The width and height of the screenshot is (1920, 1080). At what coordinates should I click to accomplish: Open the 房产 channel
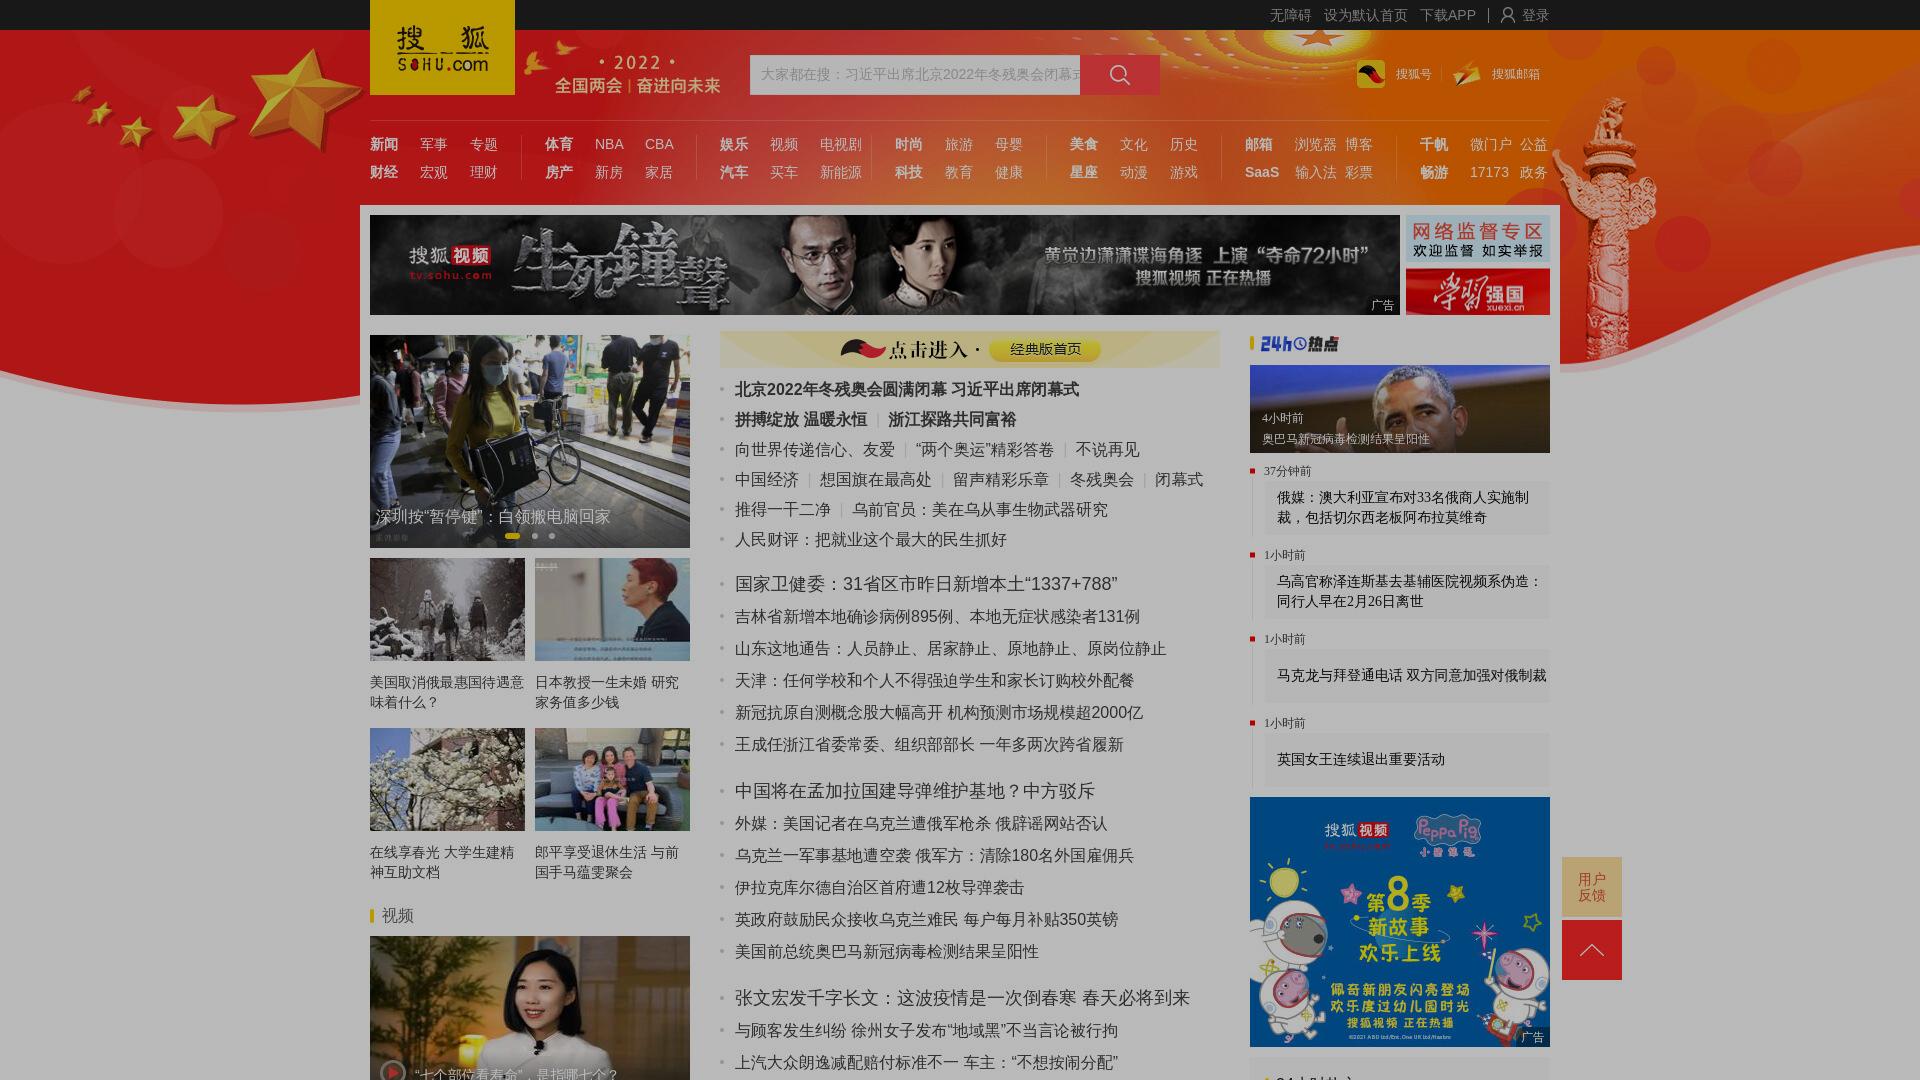click(559, 172)
